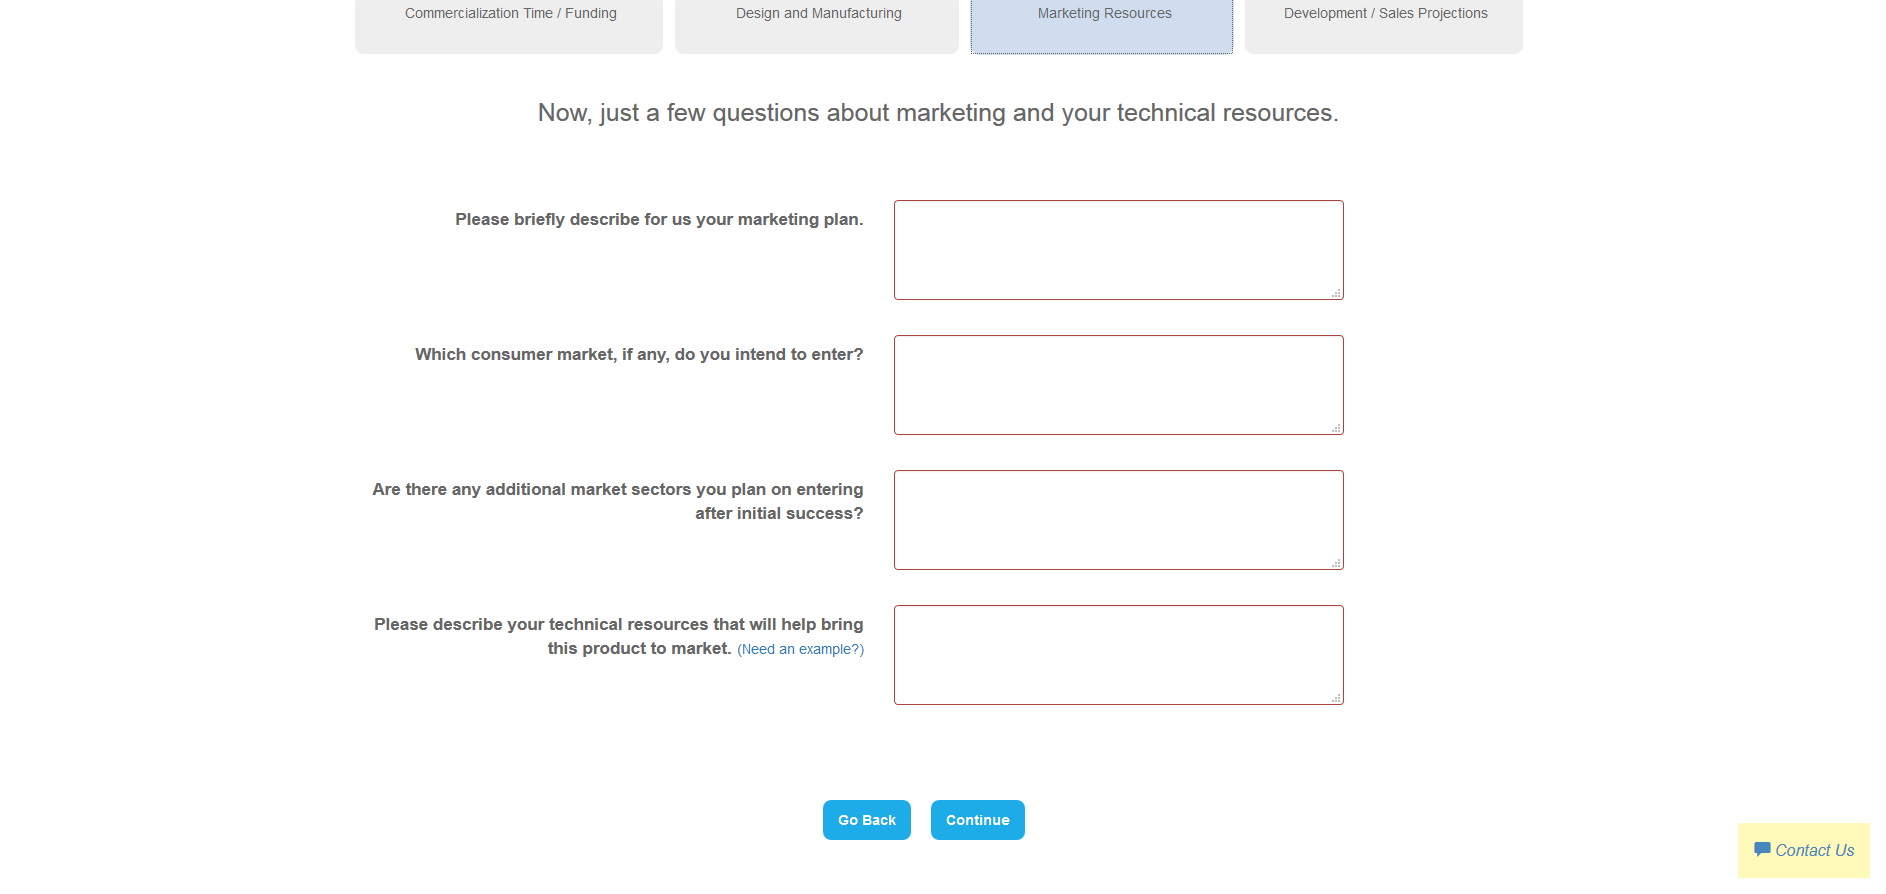The width and height of the screenshot is (1886, 894).
Task: Click the marketing plan box resize handle
Action: (x=1336, y=293)
